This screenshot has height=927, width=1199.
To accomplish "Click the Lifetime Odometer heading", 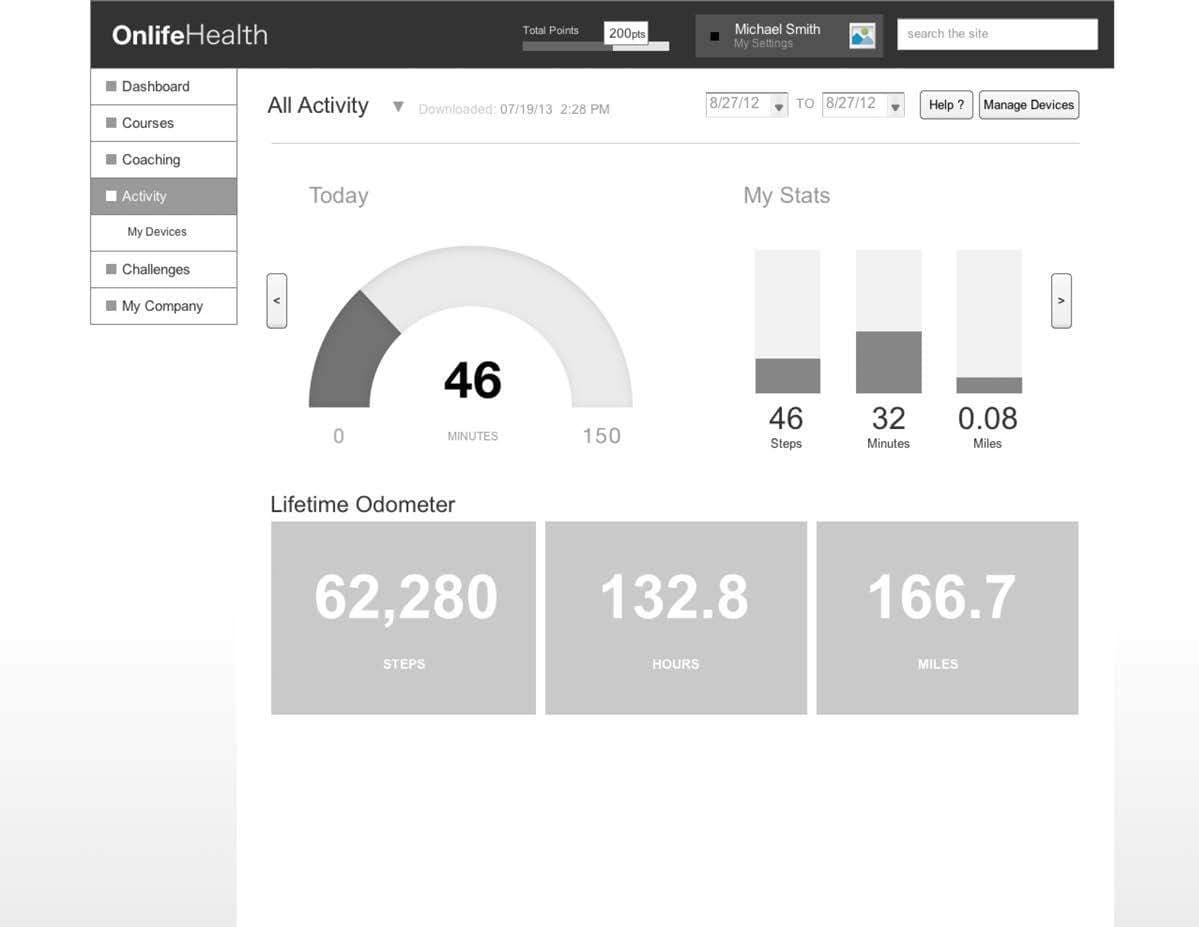I will [362, 505].
